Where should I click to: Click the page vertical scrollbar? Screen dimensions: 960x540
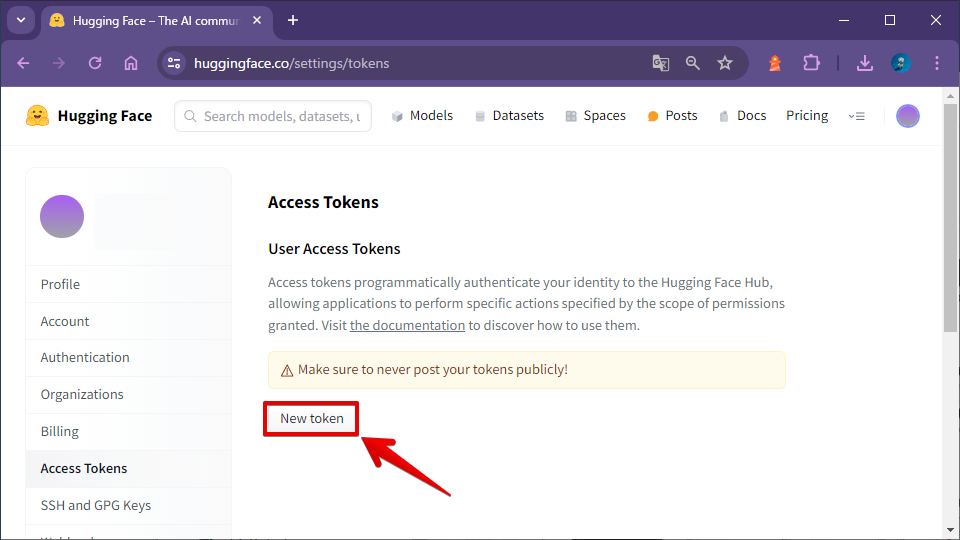pyautogui.click(x=950, y=218)
